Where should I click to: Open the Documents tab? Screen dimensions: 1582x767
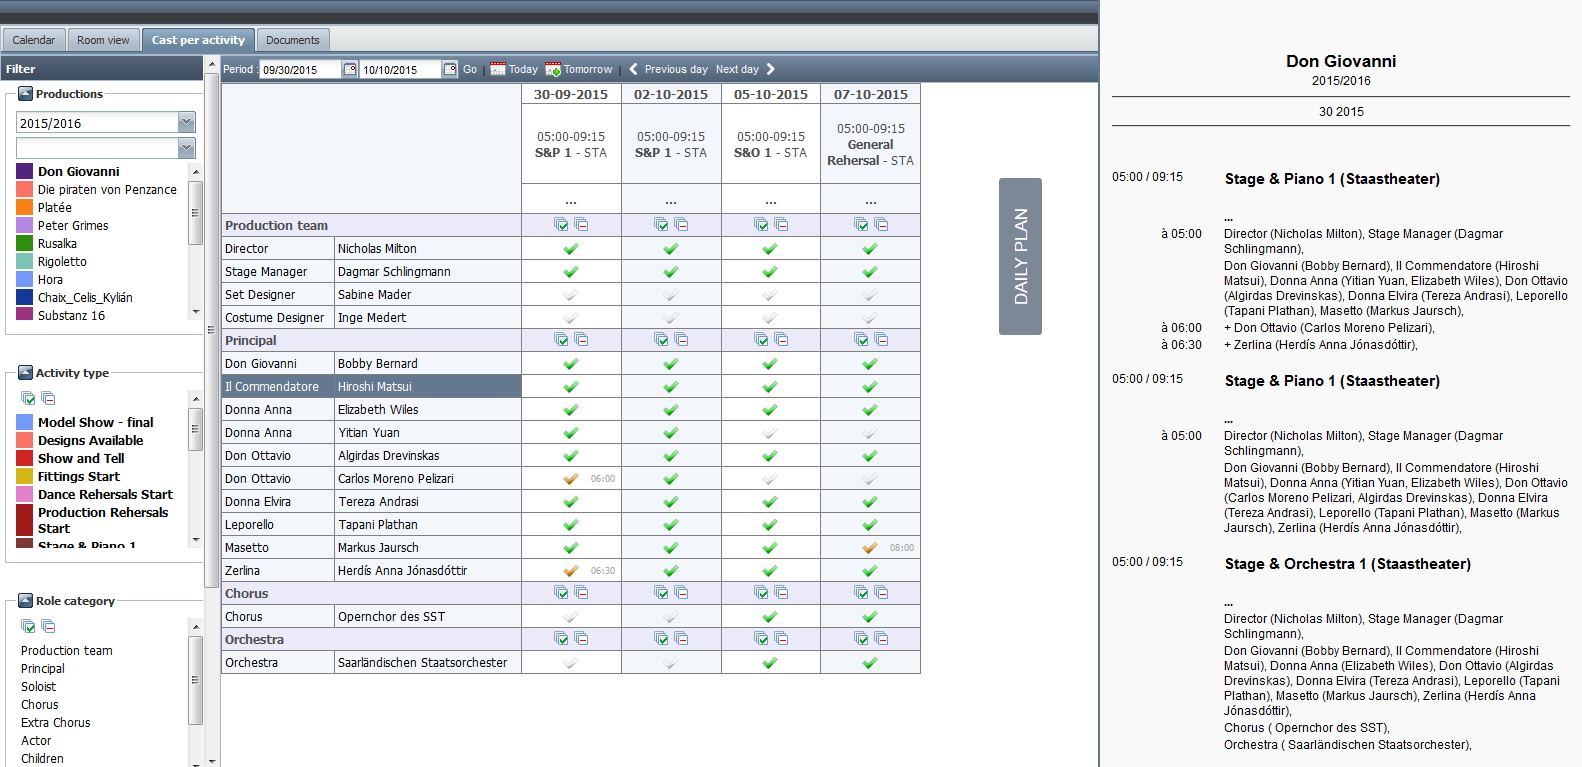pos(293,40)
